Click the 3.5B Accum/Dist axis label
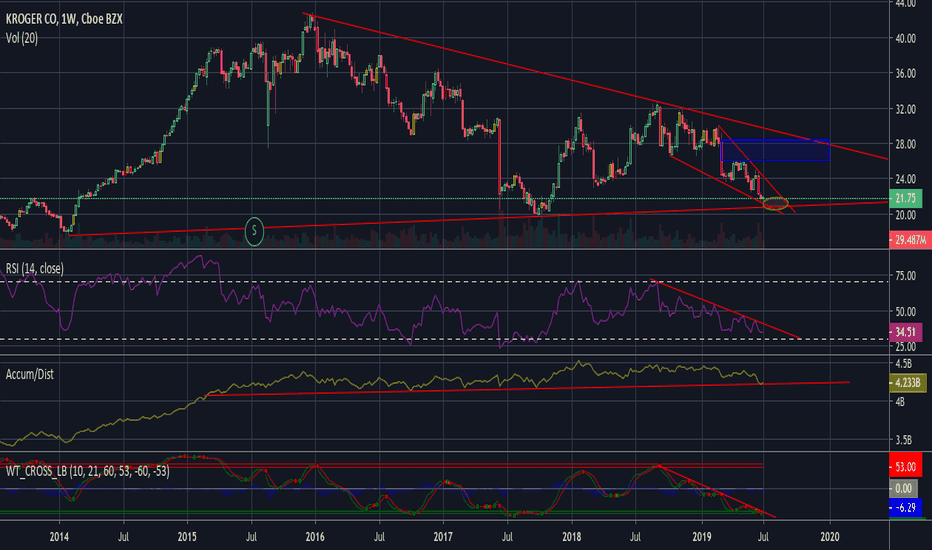The image size is (932, 550). pyautogui.click(x=903, y=441)
